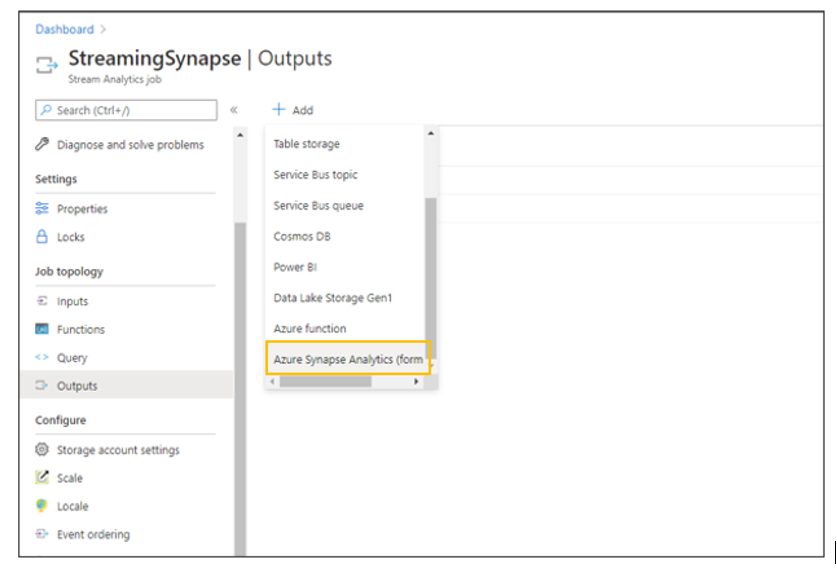The height and width of the screenshot is (576, 837).
Task: Click the Settings section heading
Action: pos(56,179)
